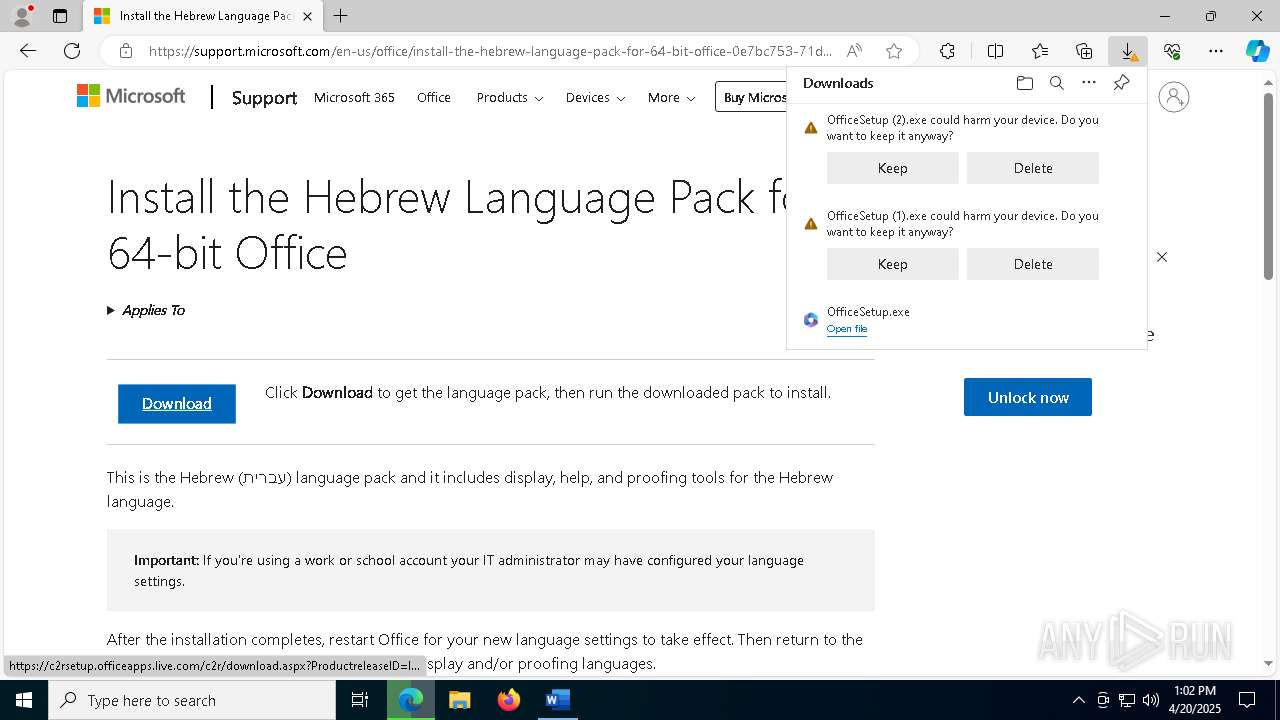The image size is (1280, 720).
Task: Open the tab actions menu icon
Action: (60, 16)
